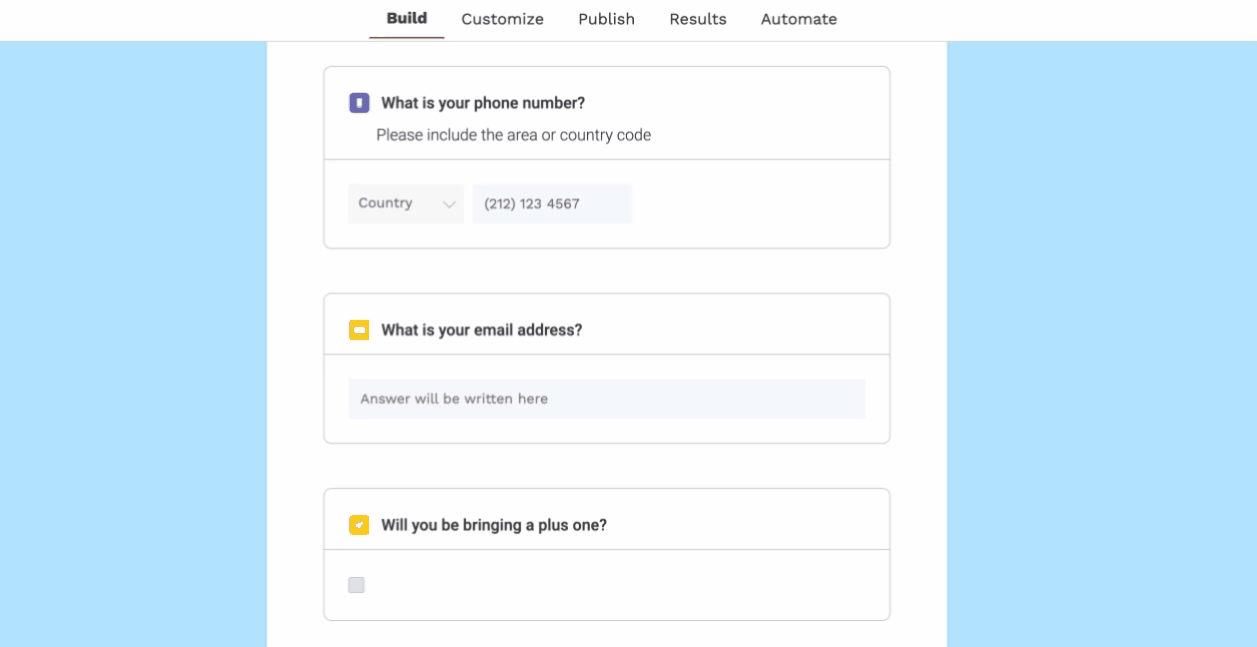This screenshot has height=647, width=1257.
Task: Select the 'What is your email address?' title
Action: click(481, 330)
